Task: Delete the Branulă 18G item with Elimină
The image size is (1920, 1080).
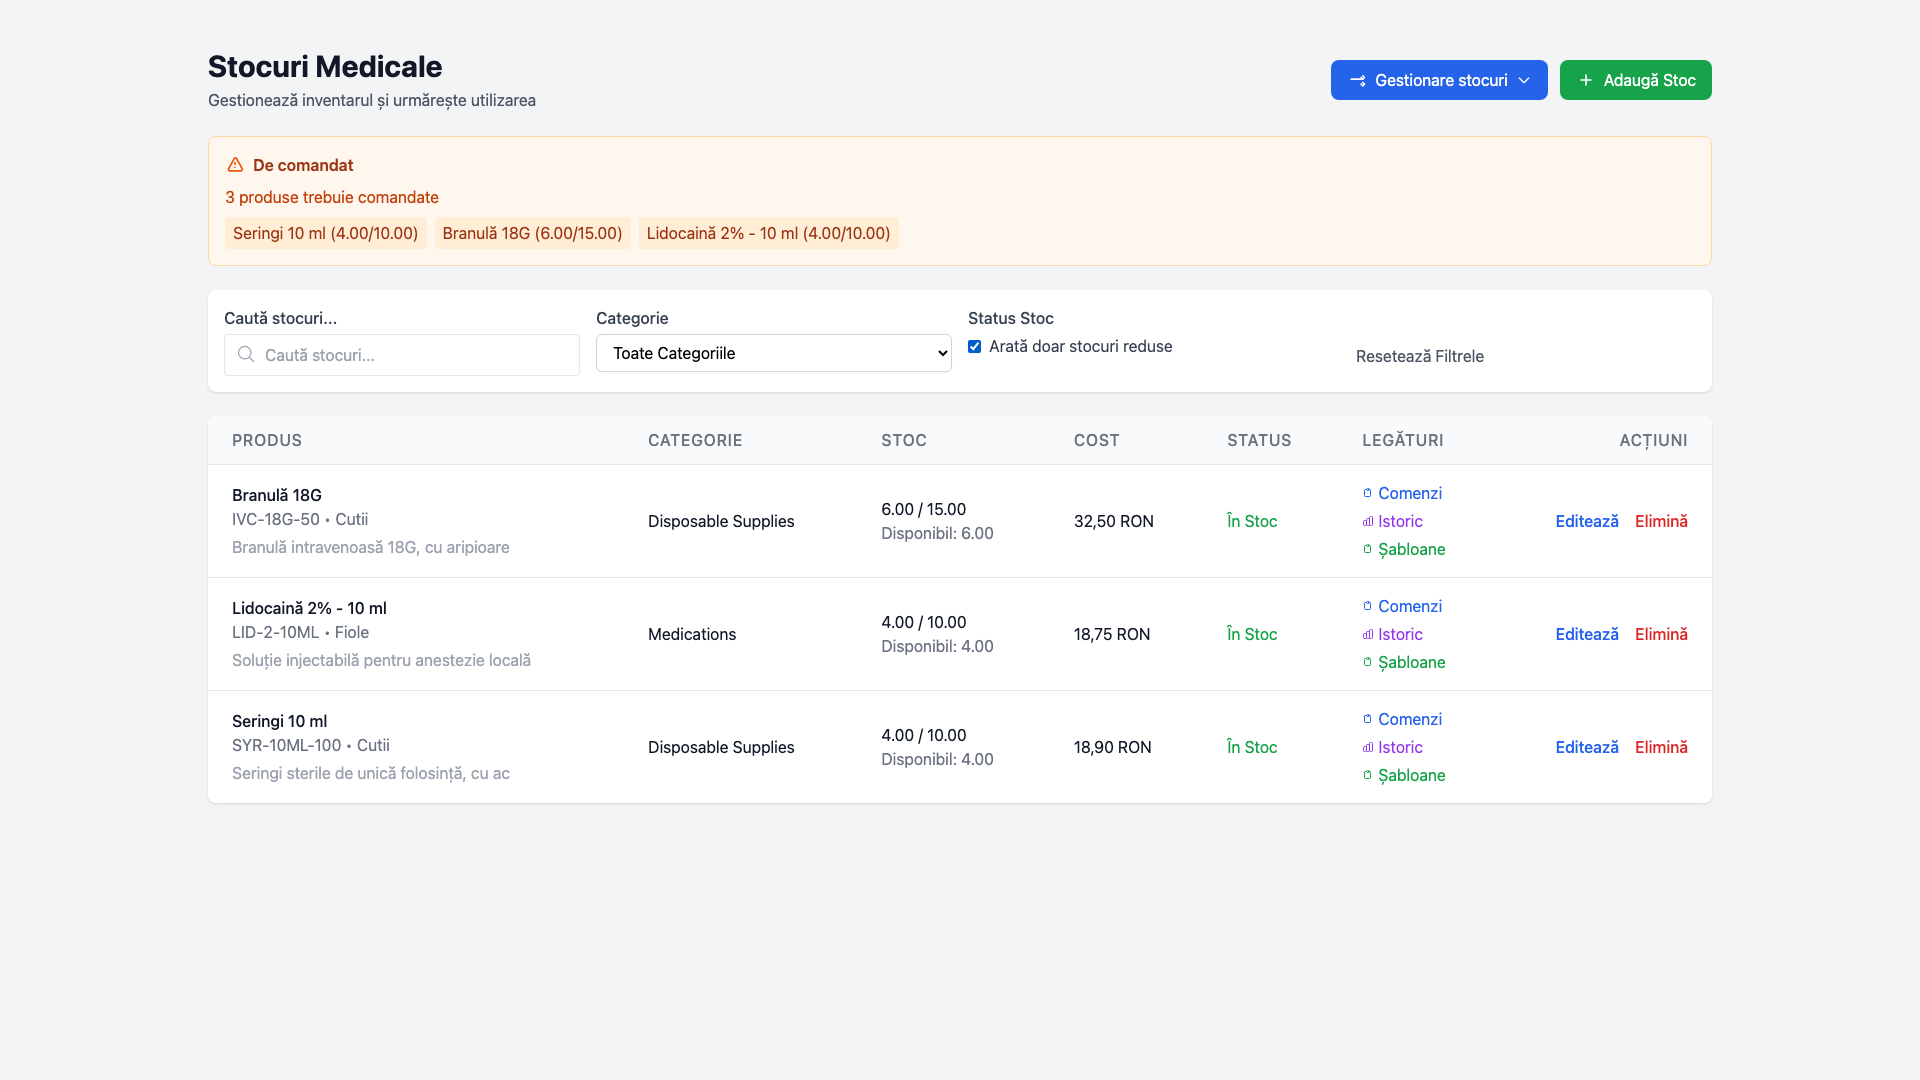Action: coord(1661,521)
